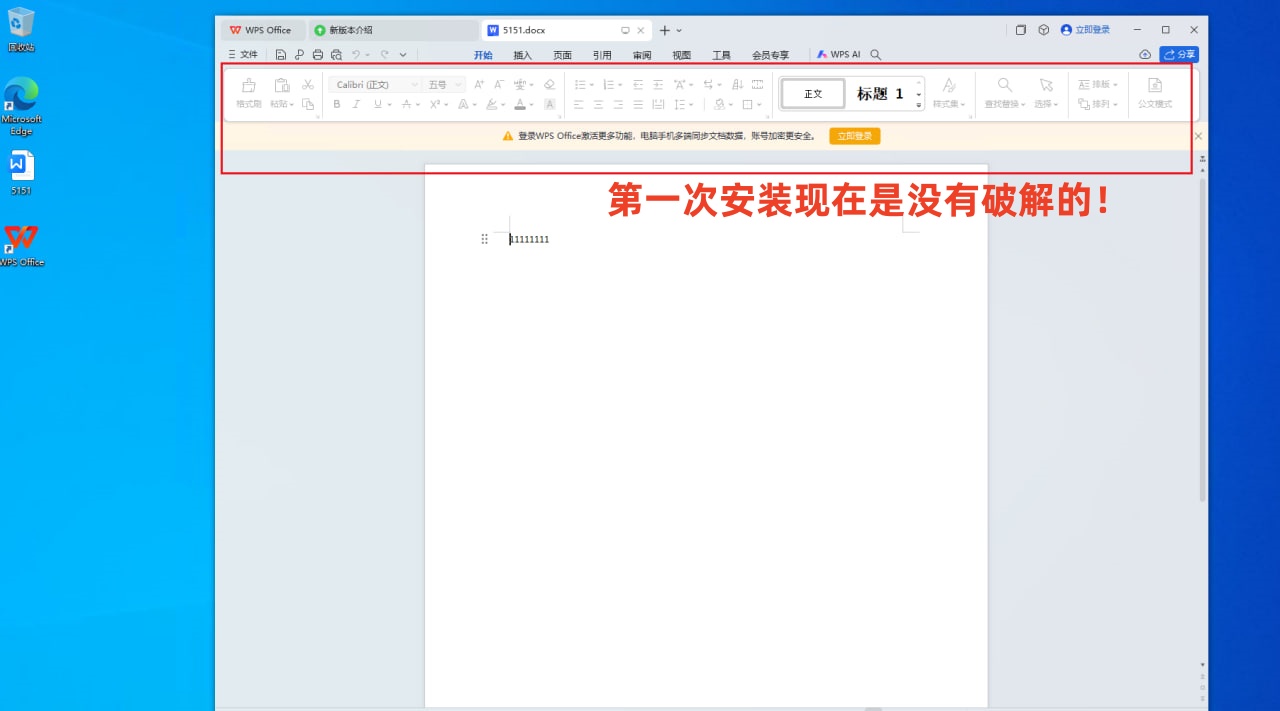Viewport: 1280px width, 711px height.
Task: Click the format painter icon
Action: click(x=248, y=92)
